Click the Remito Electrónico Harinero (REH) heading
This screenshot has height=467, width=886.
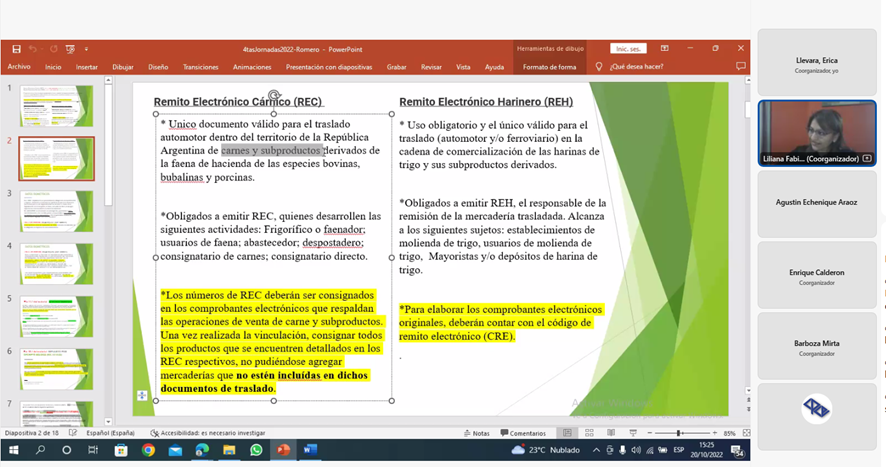(486, 102)
